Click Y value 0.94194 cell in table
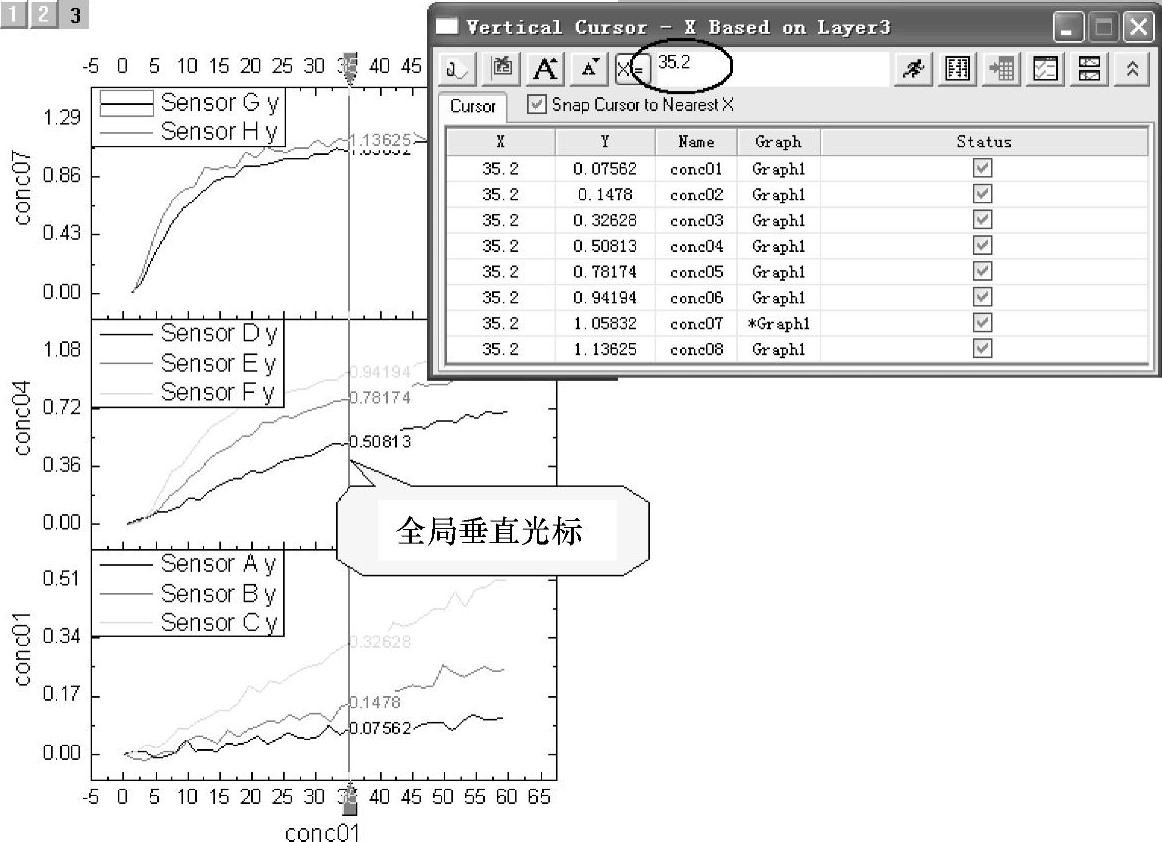This screenshot has height=842, width=1162. click(x=605, y=298)
